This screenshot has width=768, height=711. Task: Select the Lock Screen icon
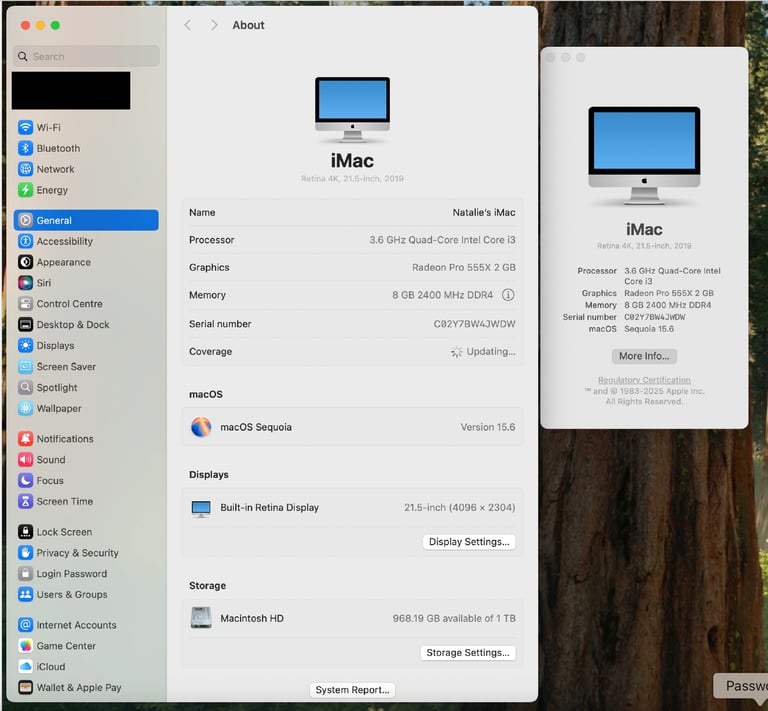pyautogui.click(x=25, y=532)
